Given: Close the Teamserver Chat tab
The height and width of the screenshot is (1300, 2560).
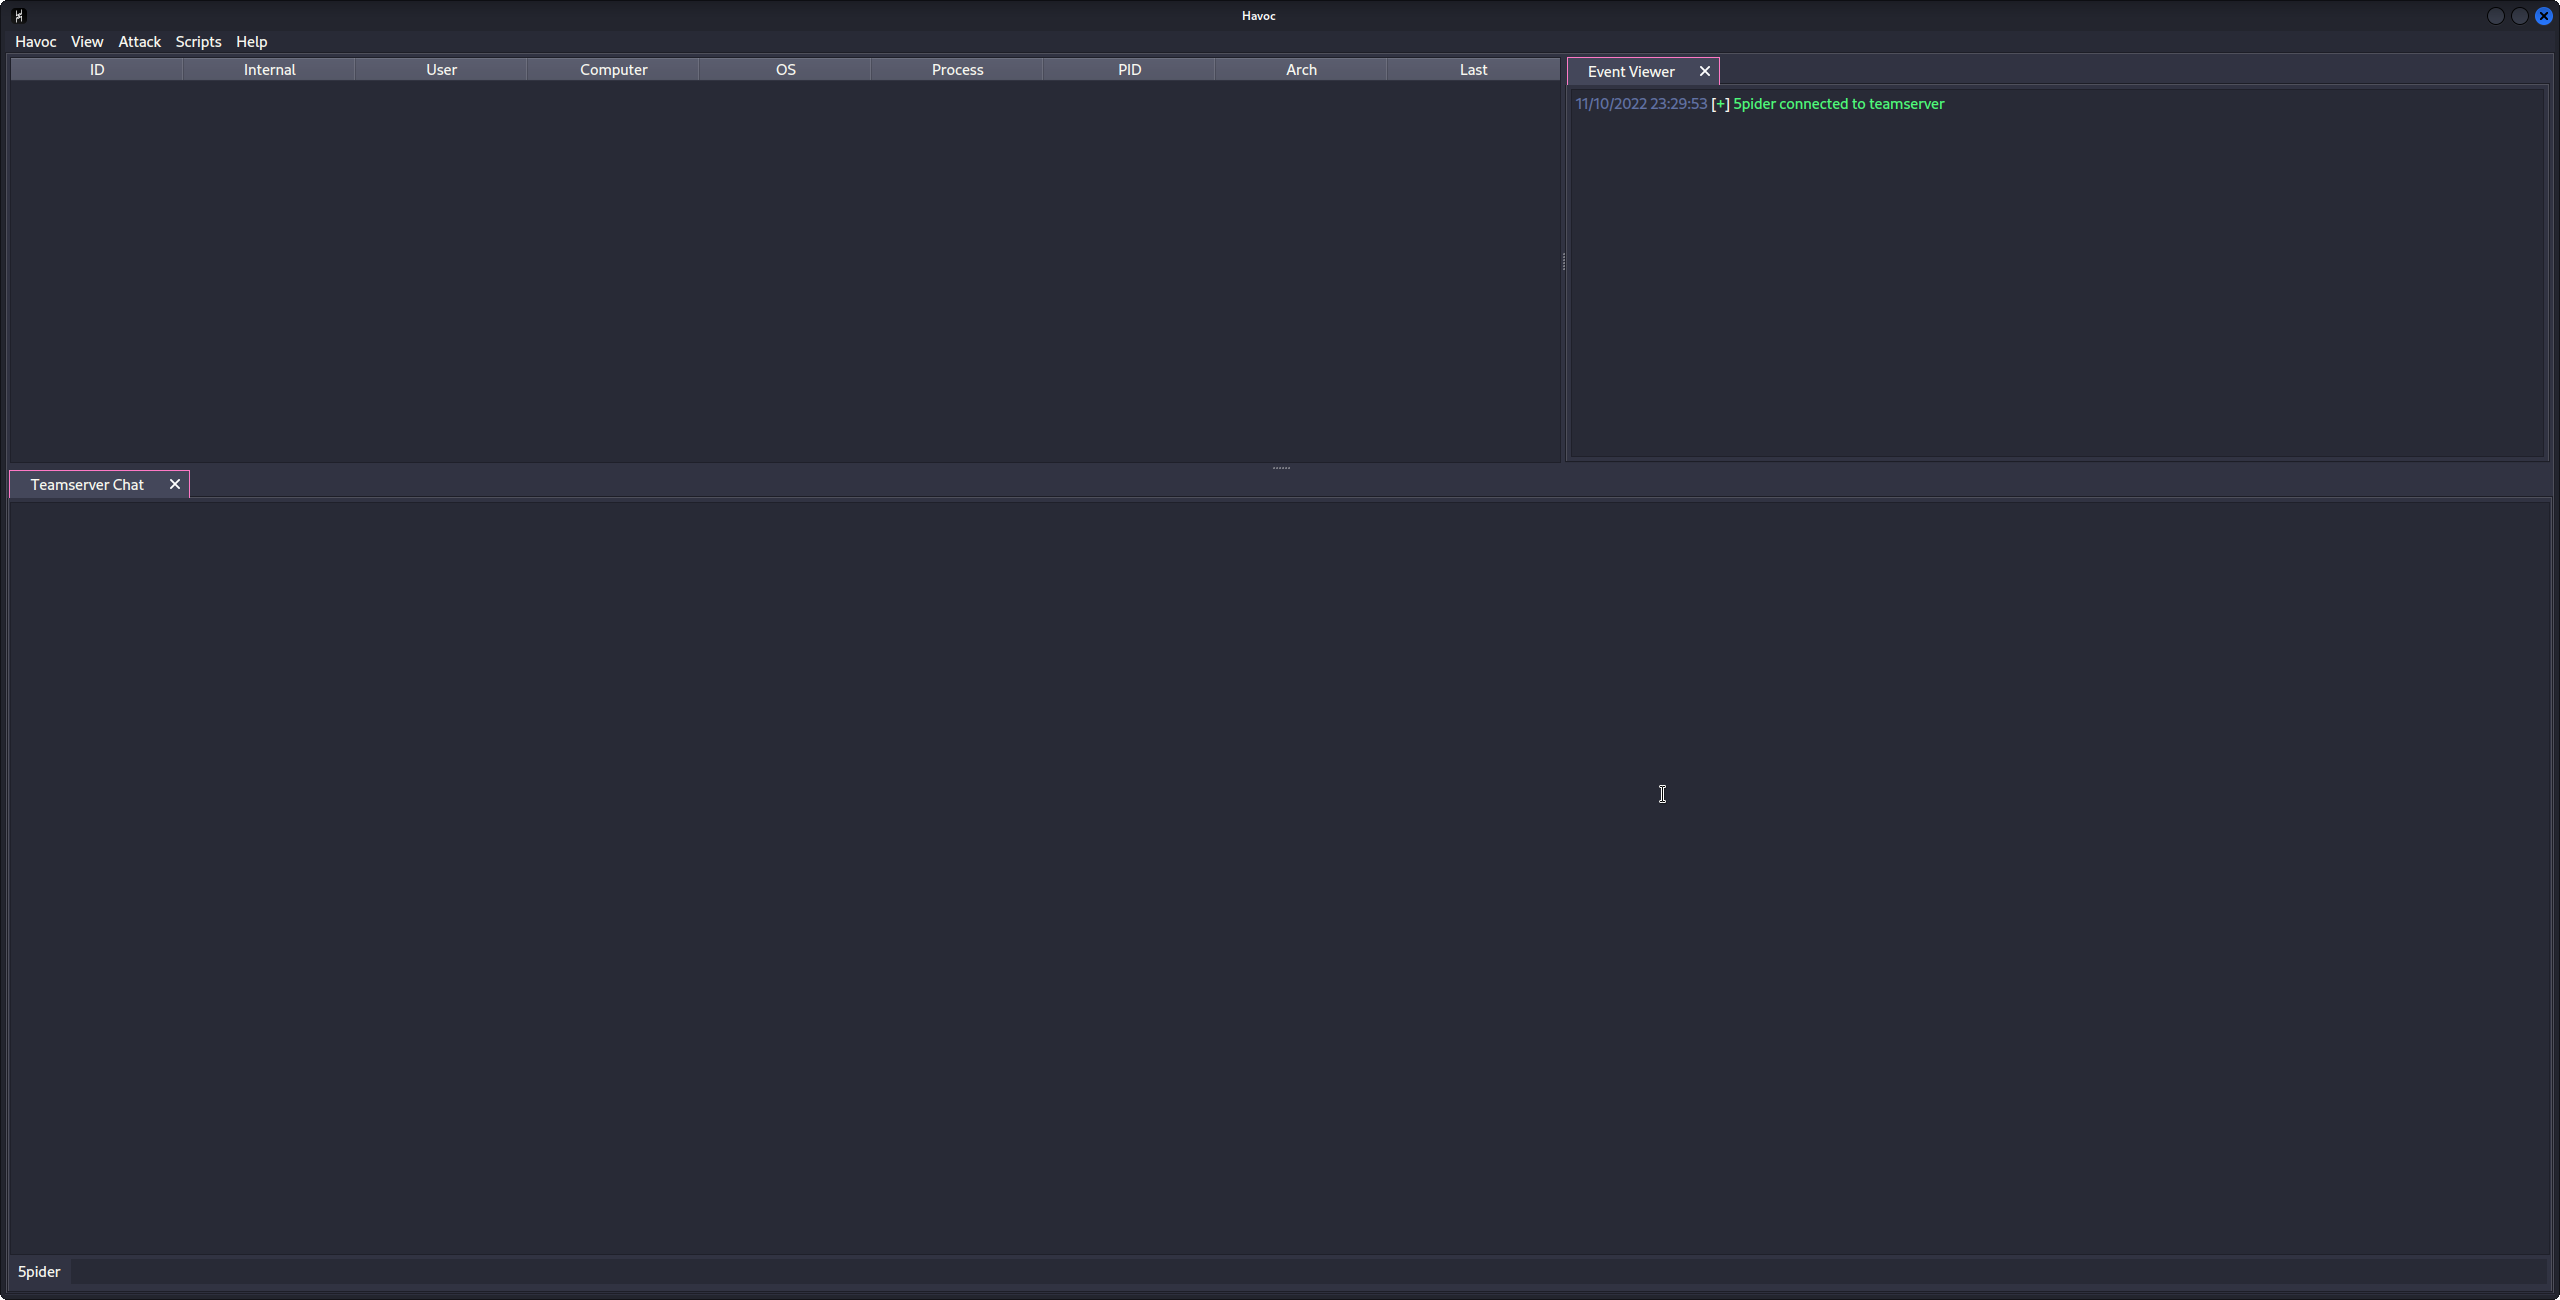Looking at the screenshot, I should [175, 484].
